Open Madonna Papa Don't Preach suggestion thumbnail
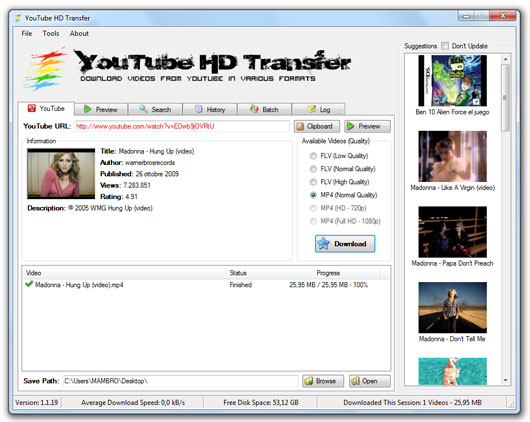This screenshot has width=530, height=422. (452, 232)
